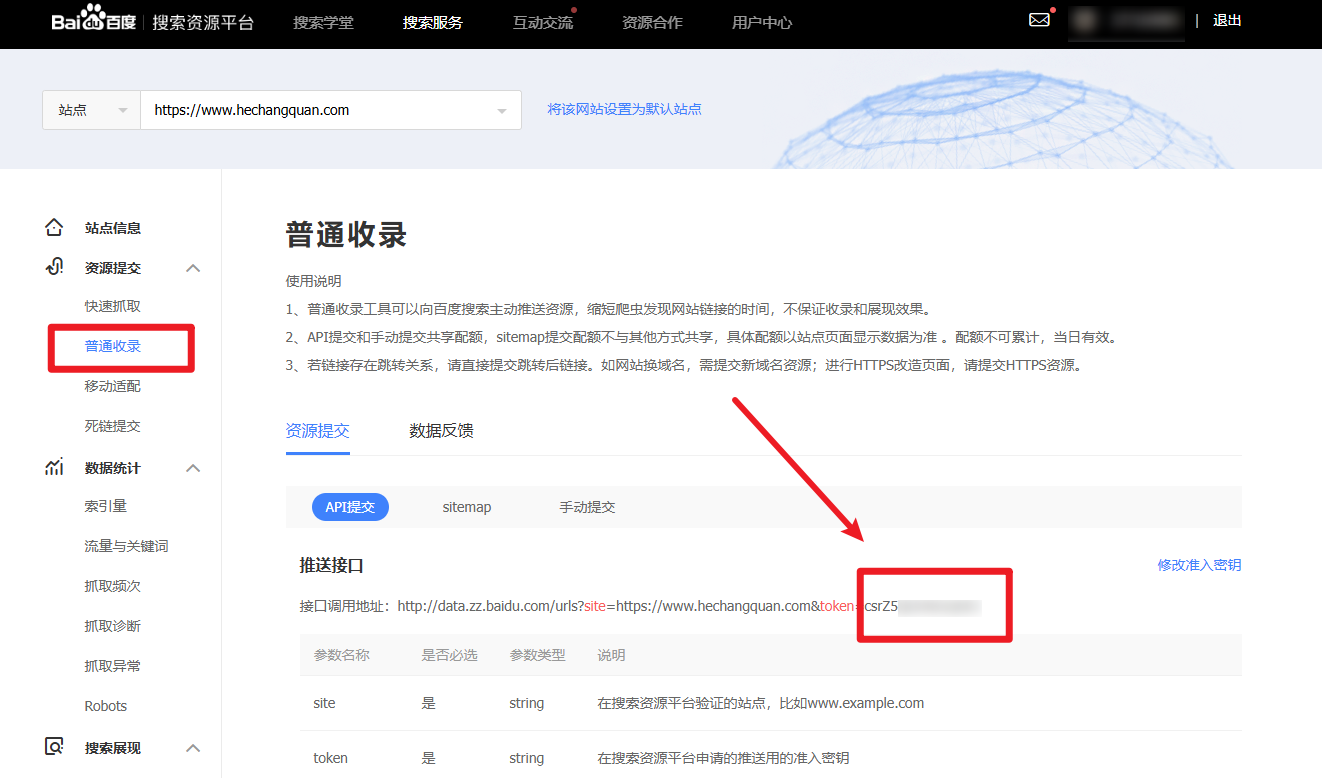Open 抓取异常 in sidebar
Viewport: 1322px width, 778px height.
click(x=113, y=666)
